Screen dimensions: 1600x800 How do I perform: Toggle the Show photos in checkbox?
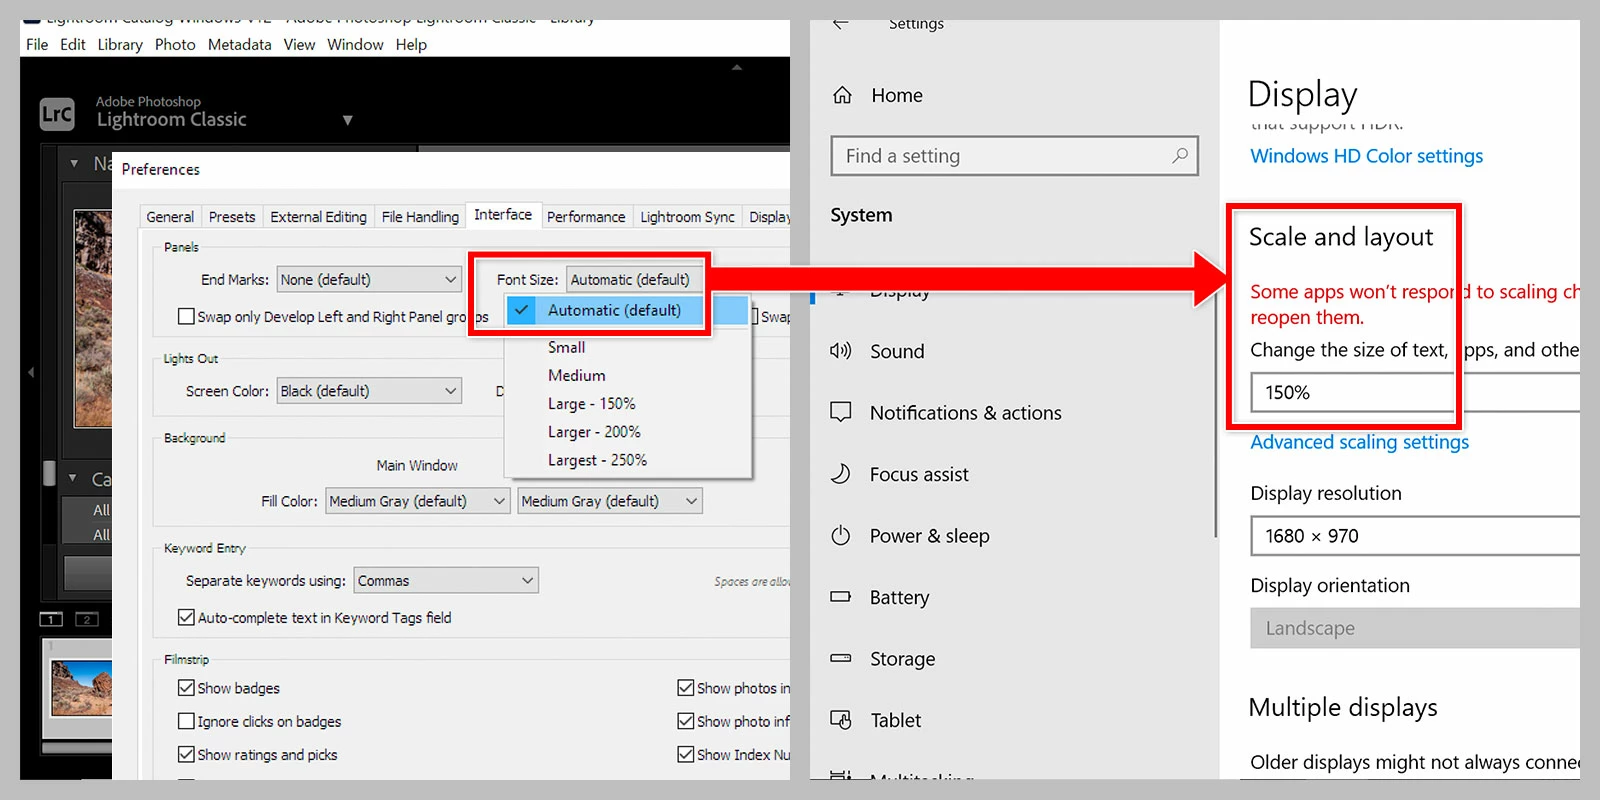coord(685,687)
